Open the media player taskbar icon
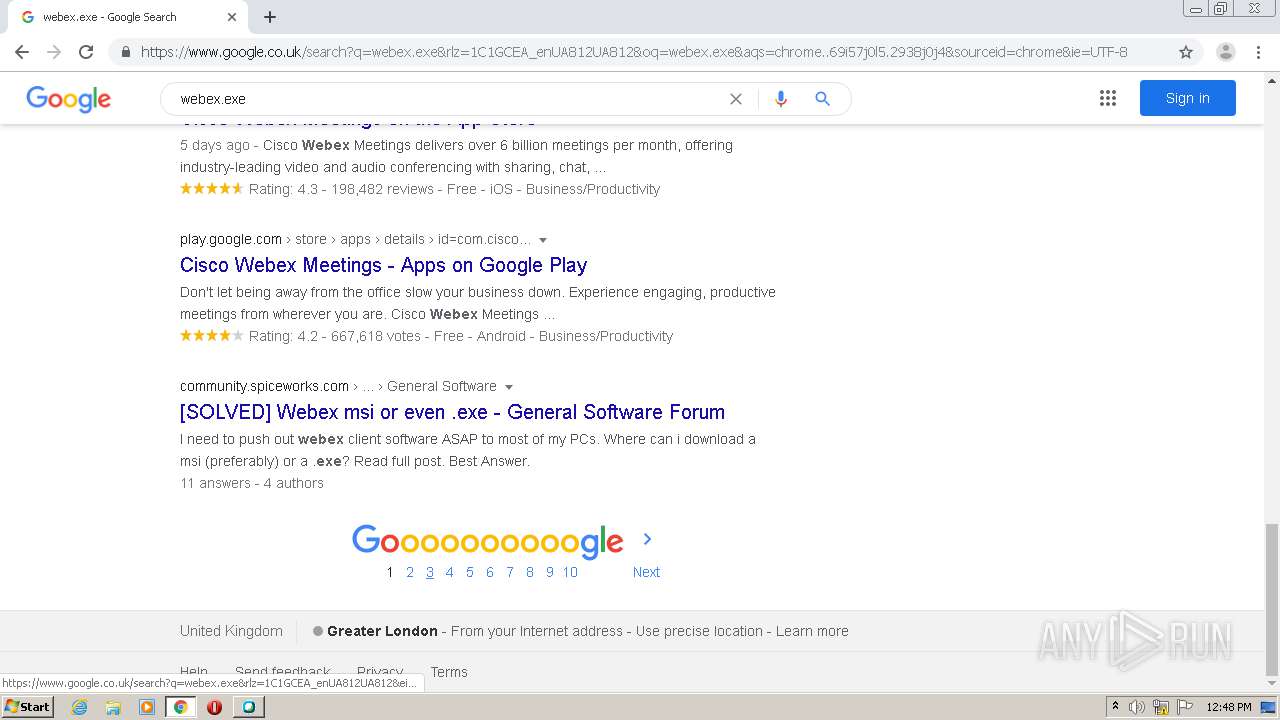Screen dimensions: 1280x720 147,707
